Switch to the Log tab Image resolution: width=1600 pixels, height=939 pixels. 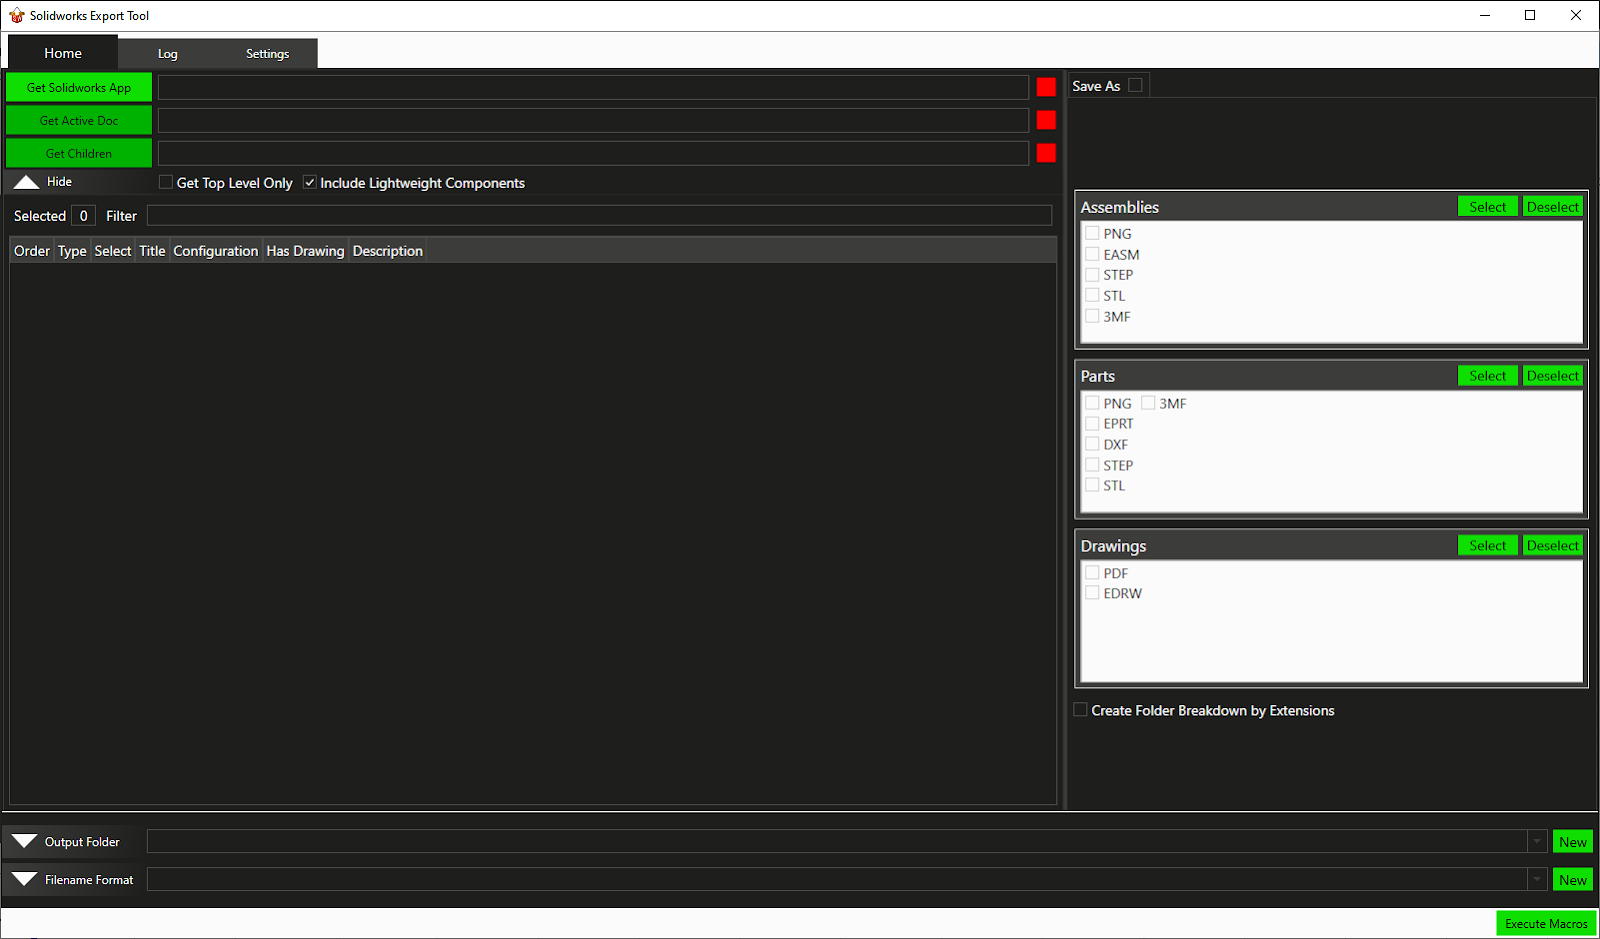pos(167,54)
